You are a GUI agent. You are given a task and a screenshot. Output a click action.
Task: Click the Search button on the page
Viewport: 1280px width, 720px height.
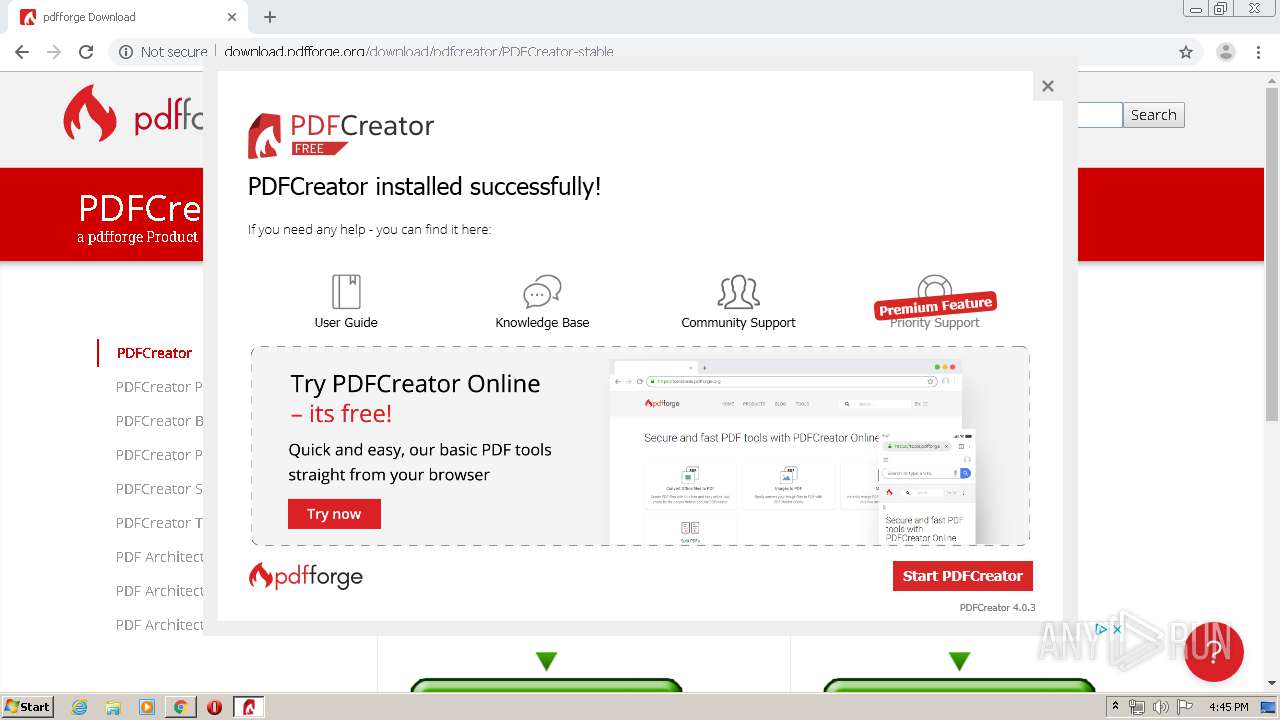1154,115
